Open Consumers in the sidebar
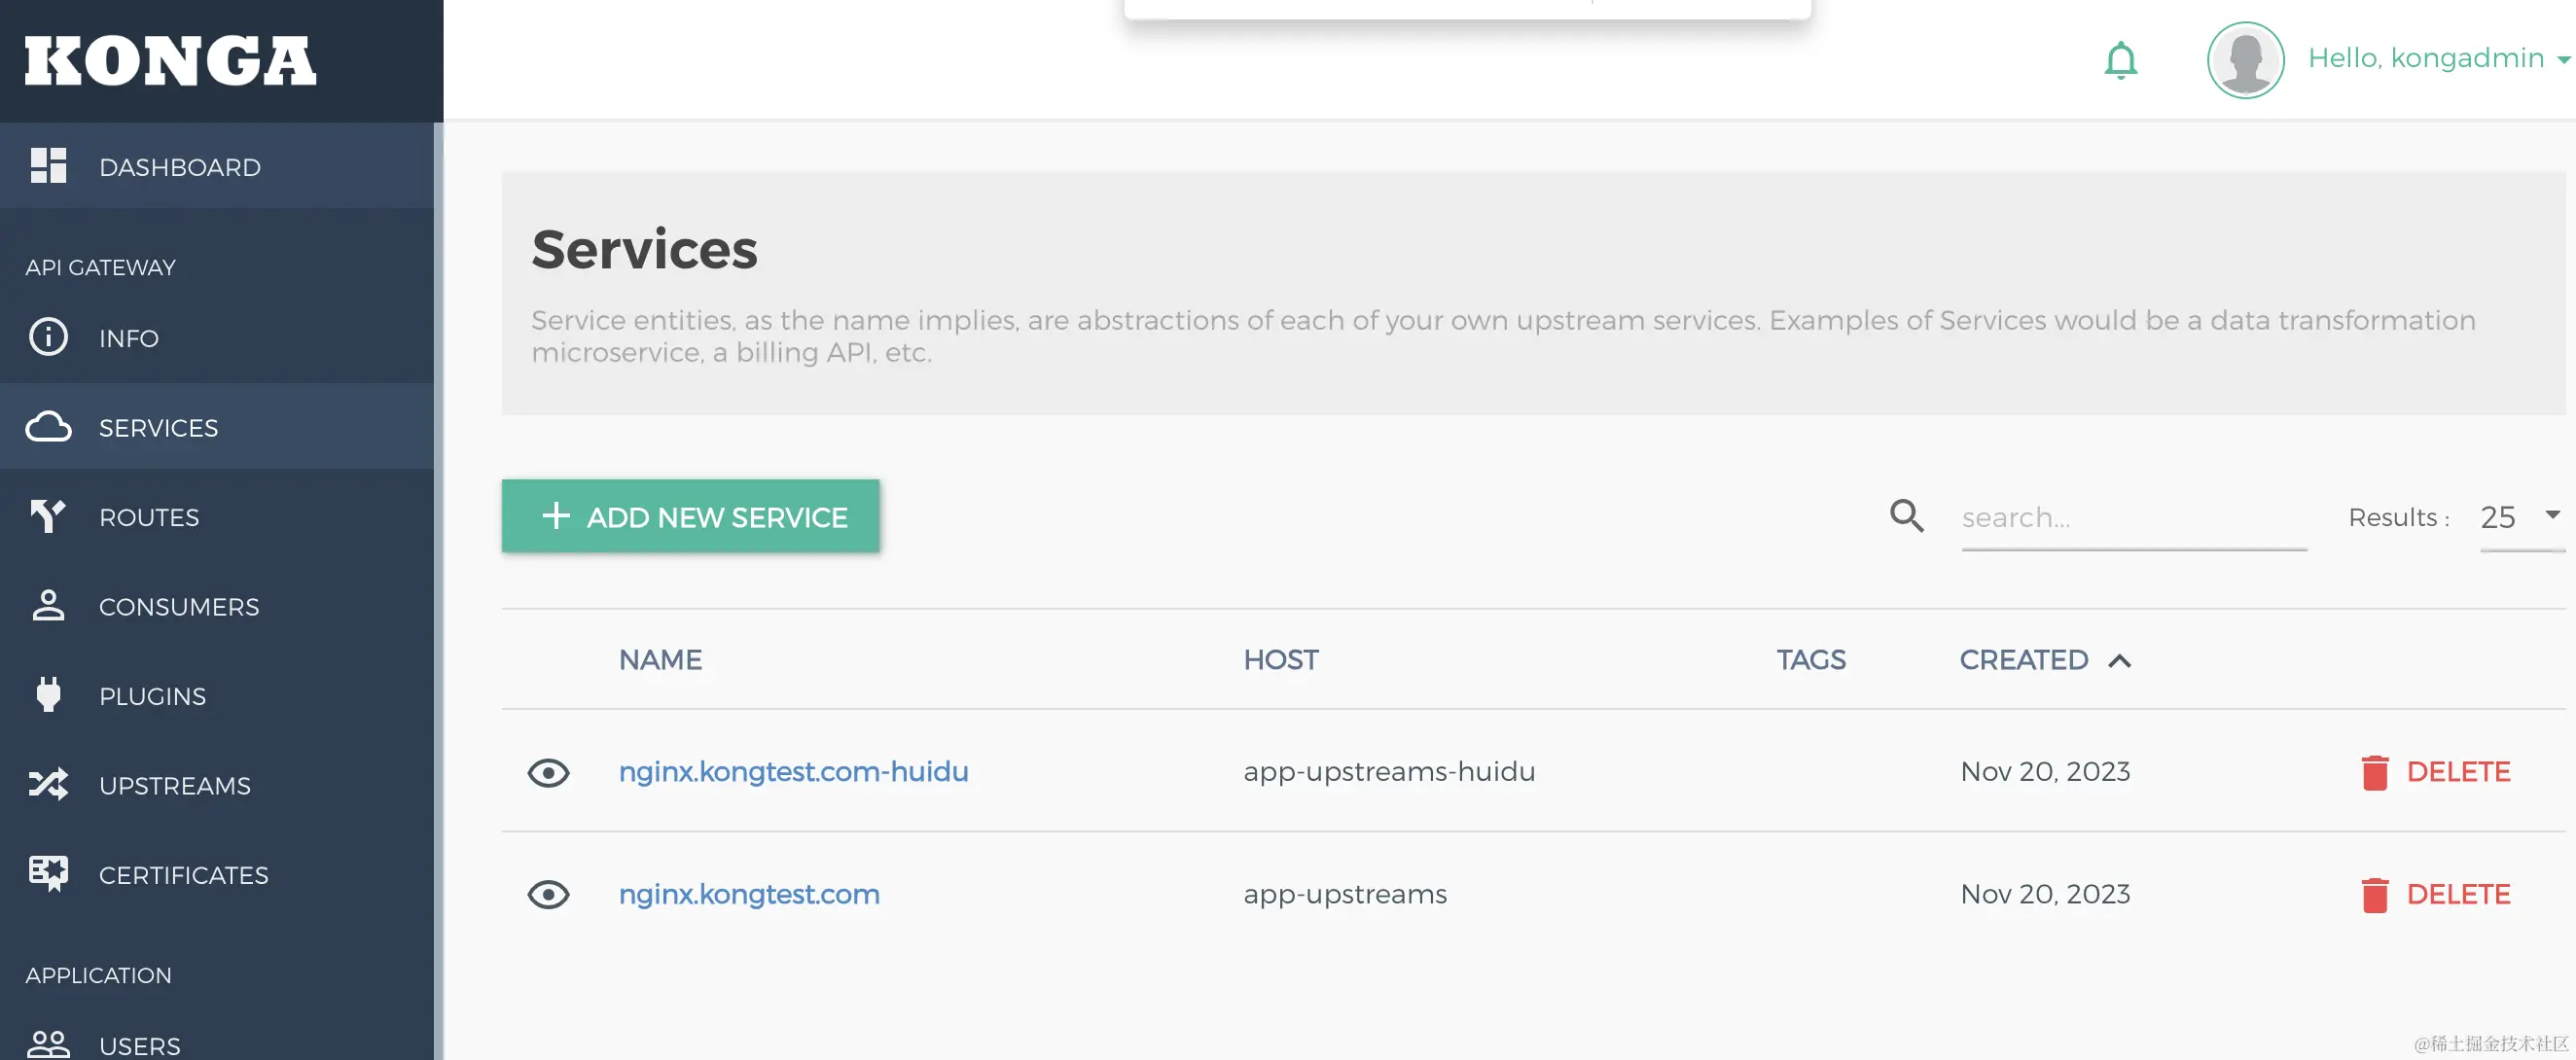2576x1060 pixels. (x=178, y=606)
